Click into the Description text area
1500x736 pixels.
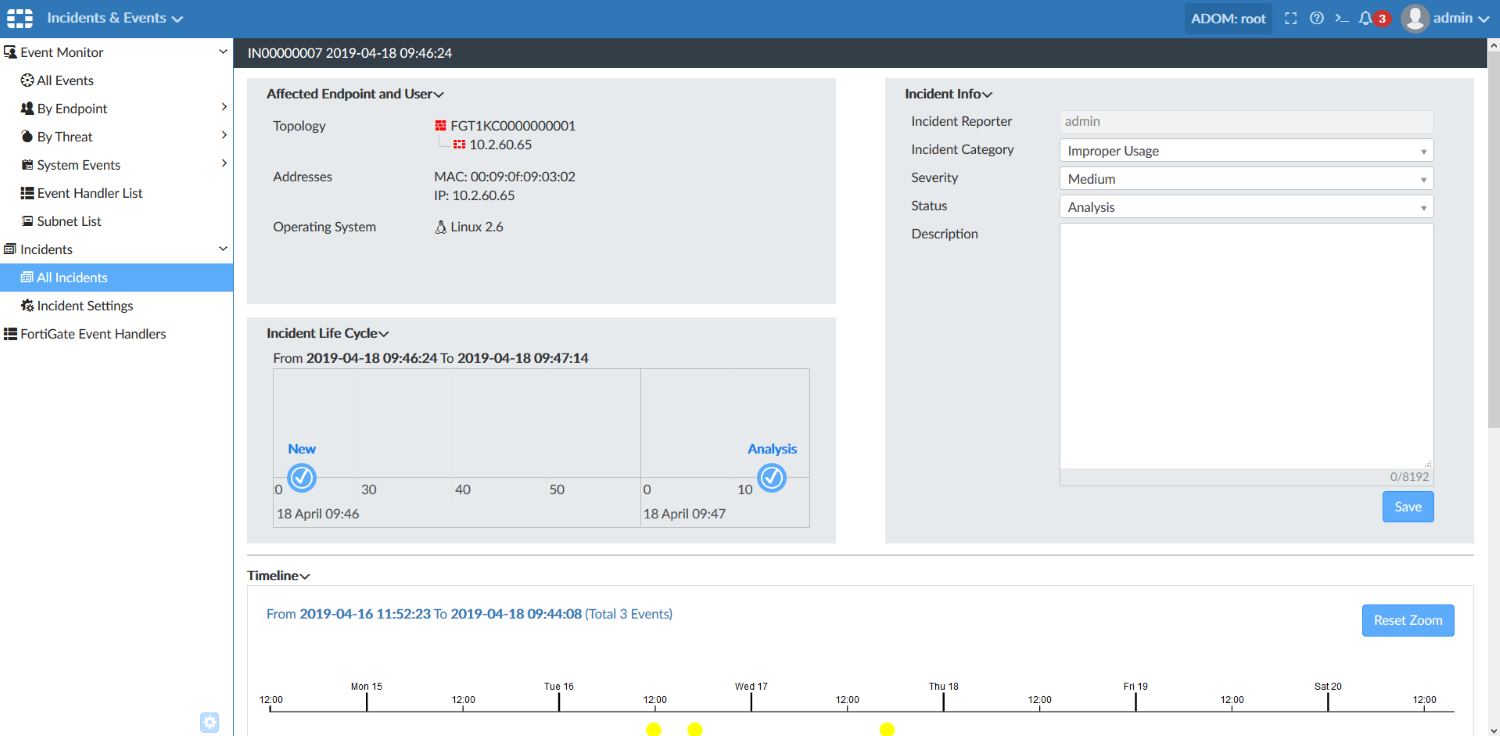(1246, 346)
